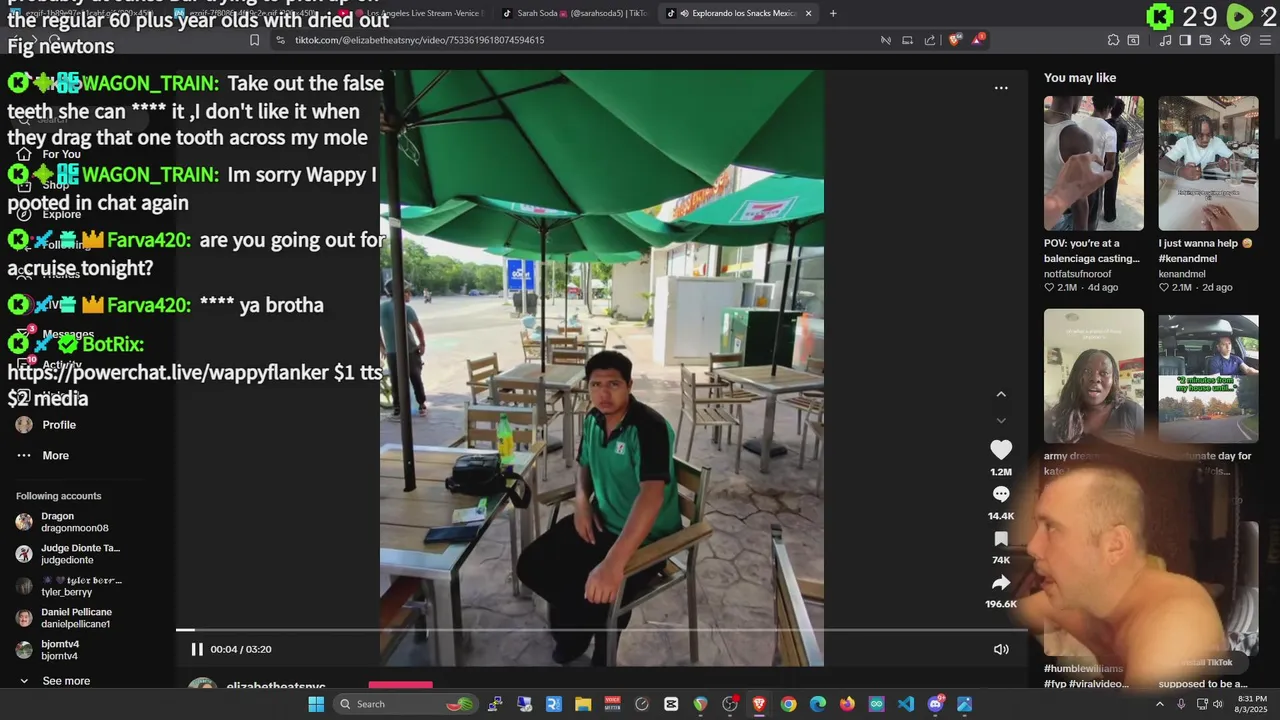Open the car driver video thumbnail
Viewport: 1280px width, 720px height.
(x=1208, y=379)
